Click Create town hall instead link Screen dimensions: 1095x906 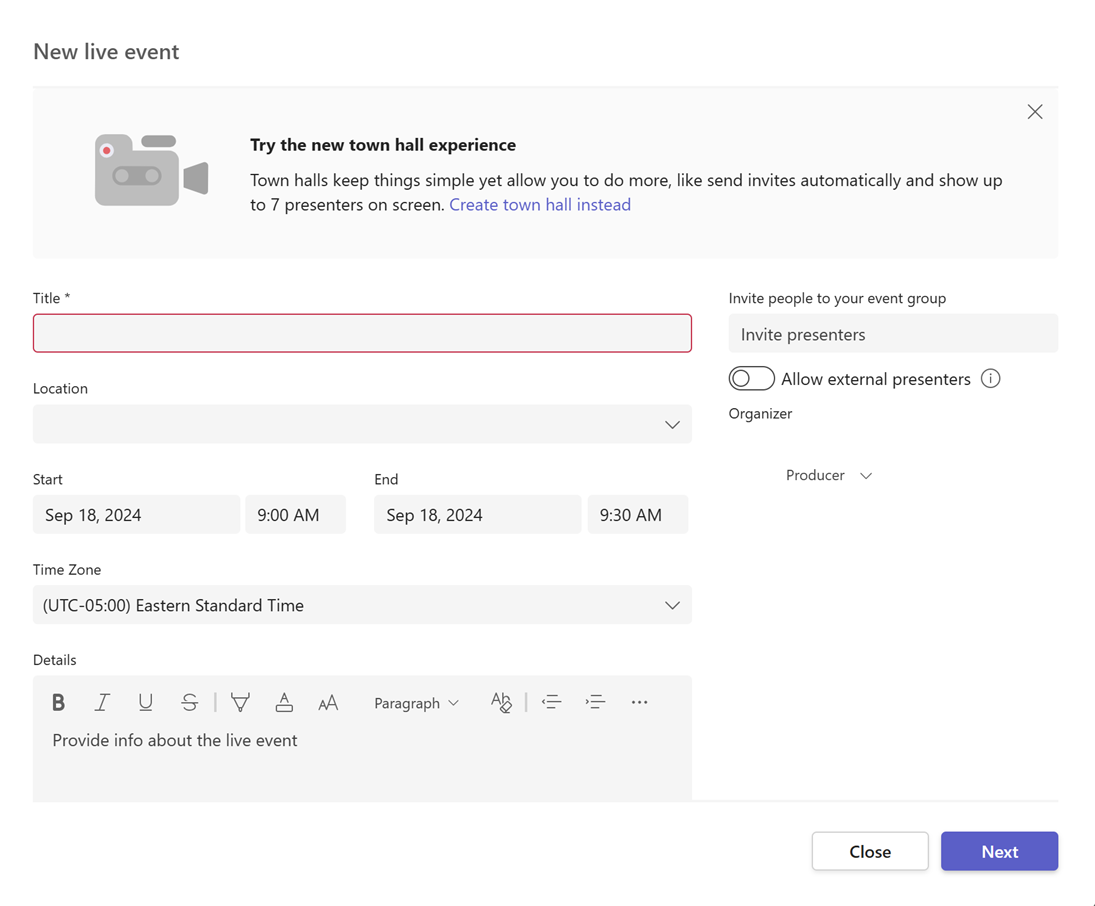(540, 205)
